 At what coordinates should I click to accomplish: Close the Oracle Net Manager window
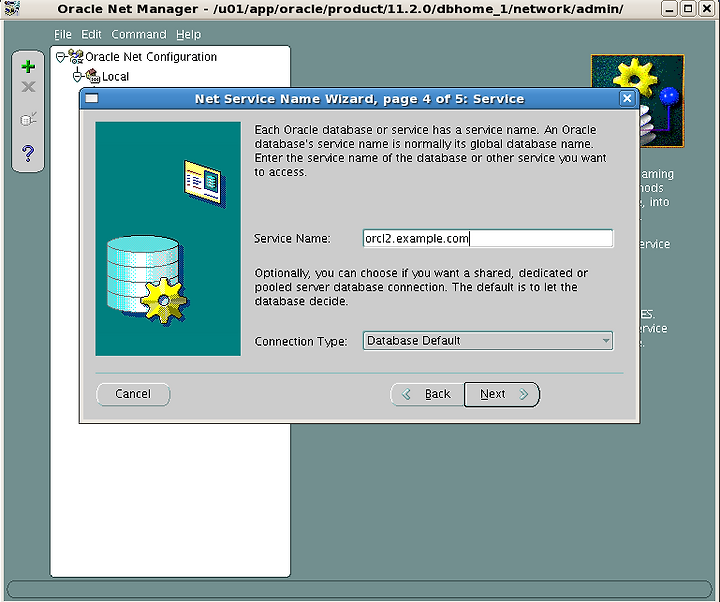[x=707, y=9]
